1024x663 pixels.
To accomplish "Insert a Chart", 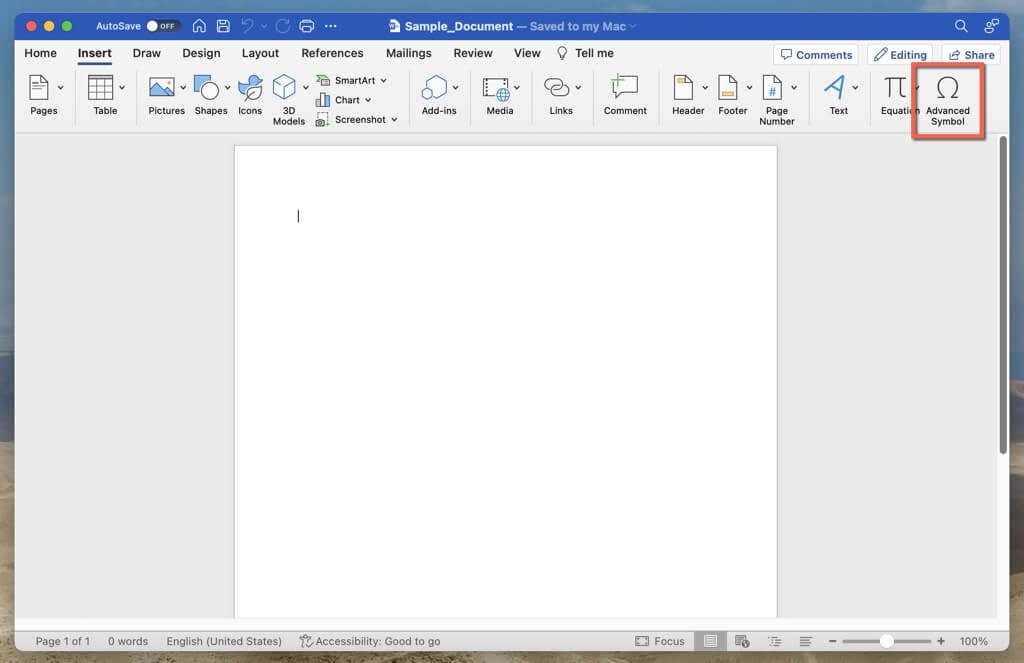I will (x=338, y=100).
